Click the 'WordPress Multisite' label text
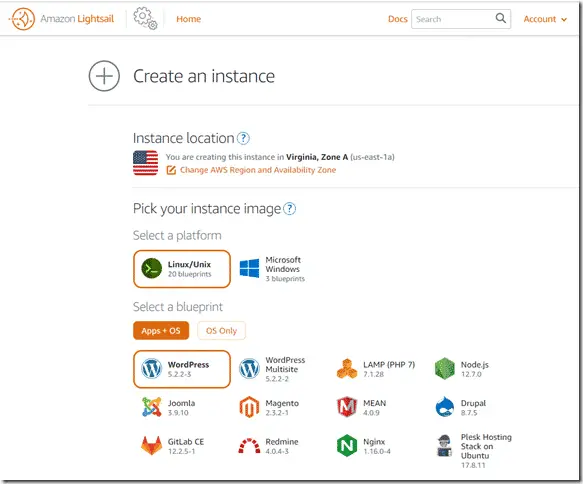The width and height of the screenshot is (583, 484). tap(285, 365)
